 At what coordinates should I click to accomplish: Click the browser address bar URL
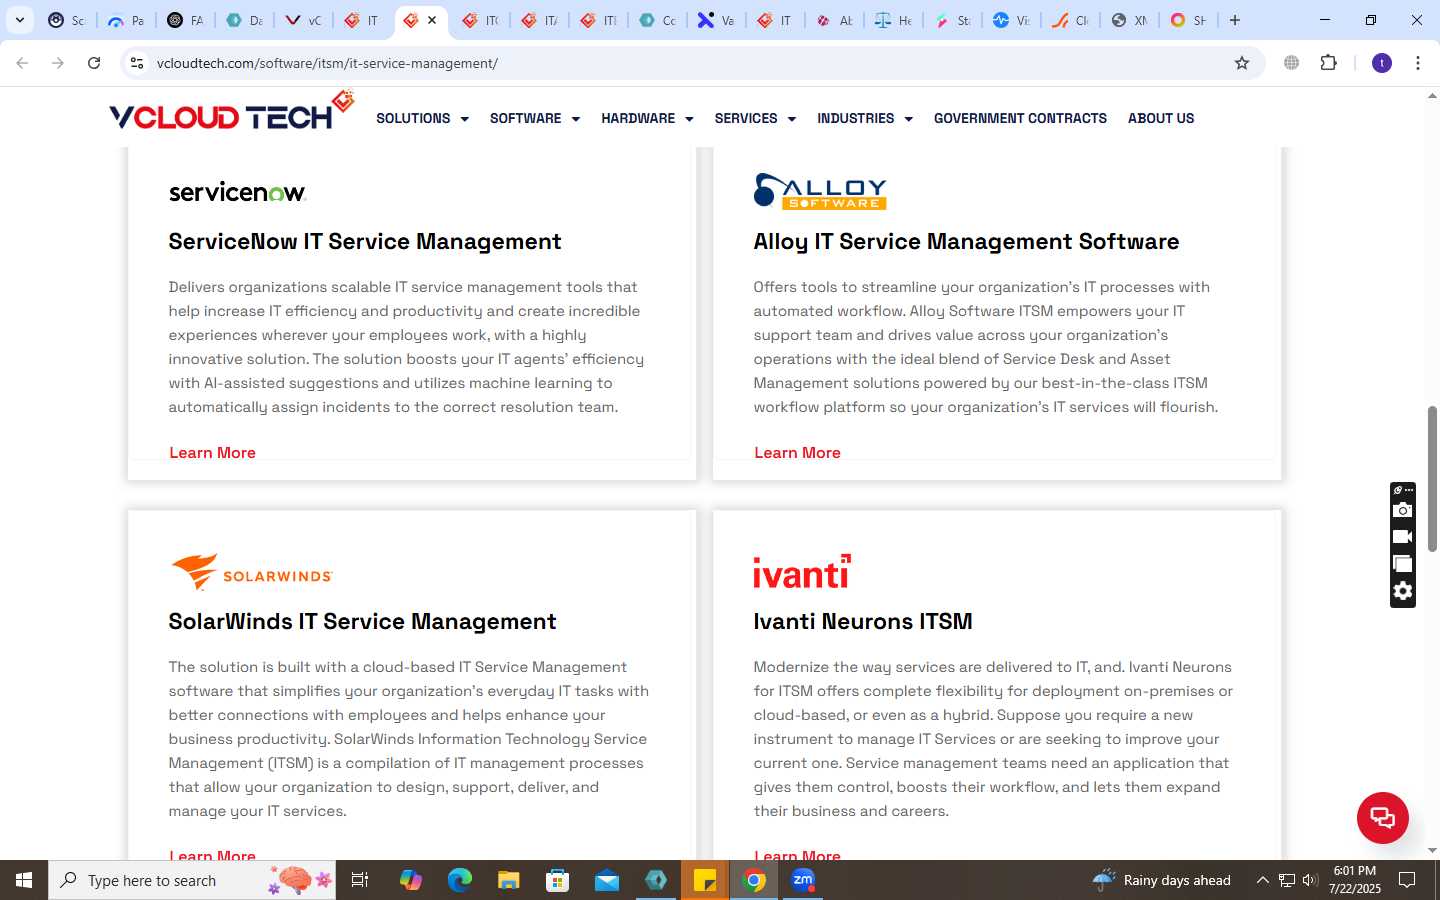point(327,63)
